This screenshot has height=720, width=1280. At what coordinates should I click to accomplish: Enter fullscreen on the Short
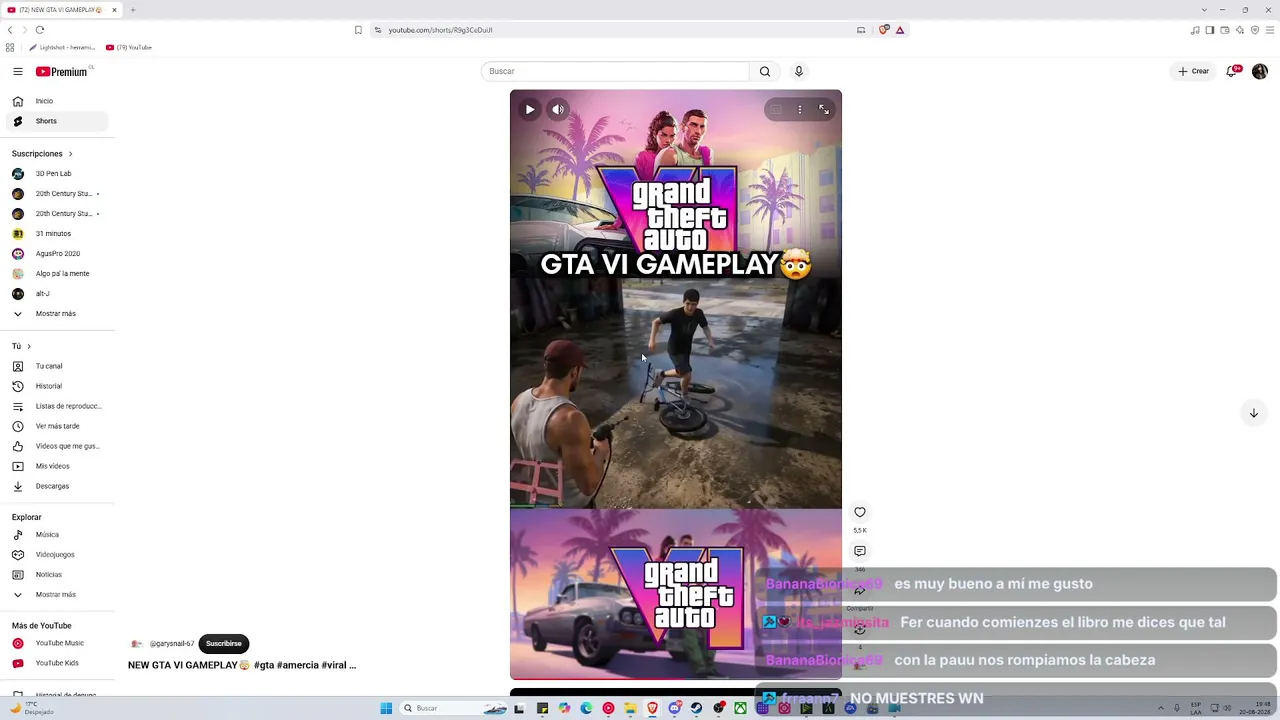coord(824,110)
